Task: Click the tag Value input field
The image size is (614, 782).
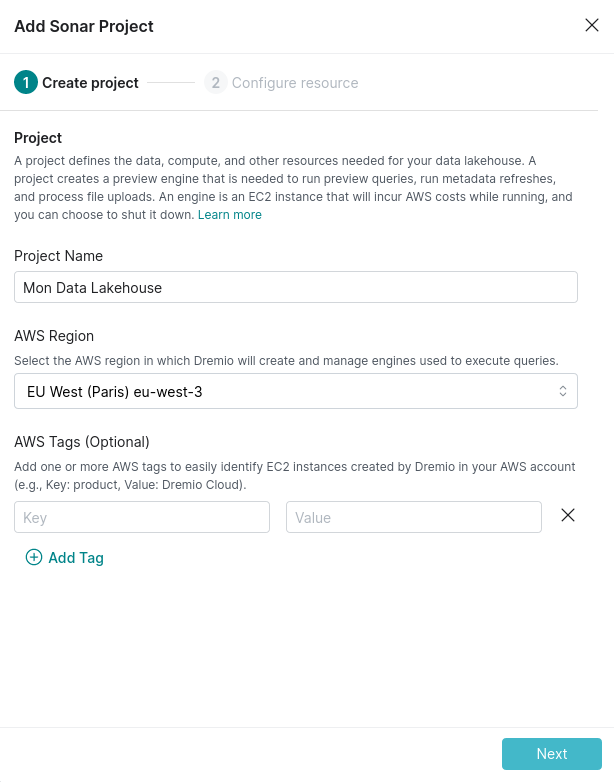Action: [x=414, y=517]
